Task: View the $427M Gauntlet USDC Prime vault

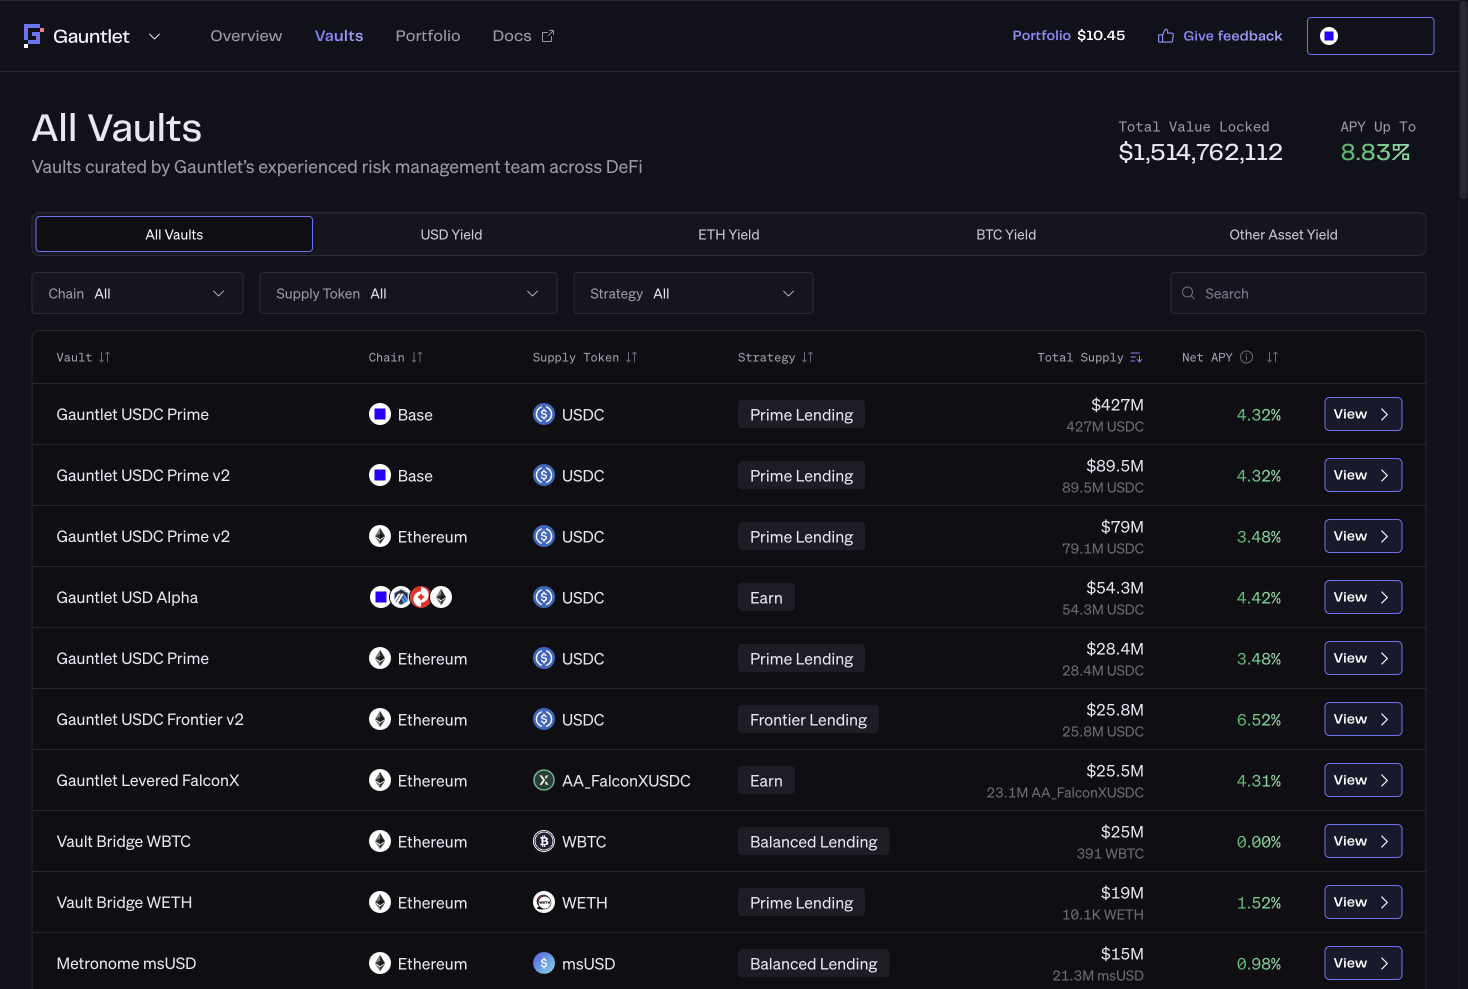Action: (x=1363, y=414)
